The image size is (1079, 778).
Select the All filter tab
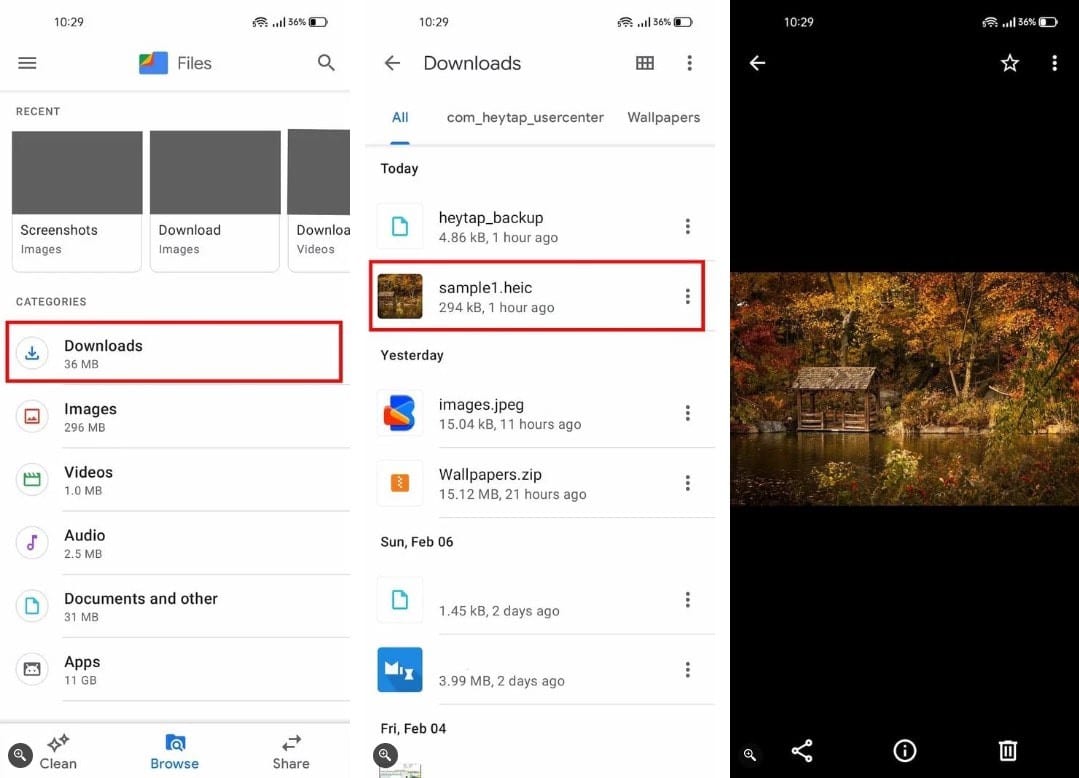[x=400, y=117]
